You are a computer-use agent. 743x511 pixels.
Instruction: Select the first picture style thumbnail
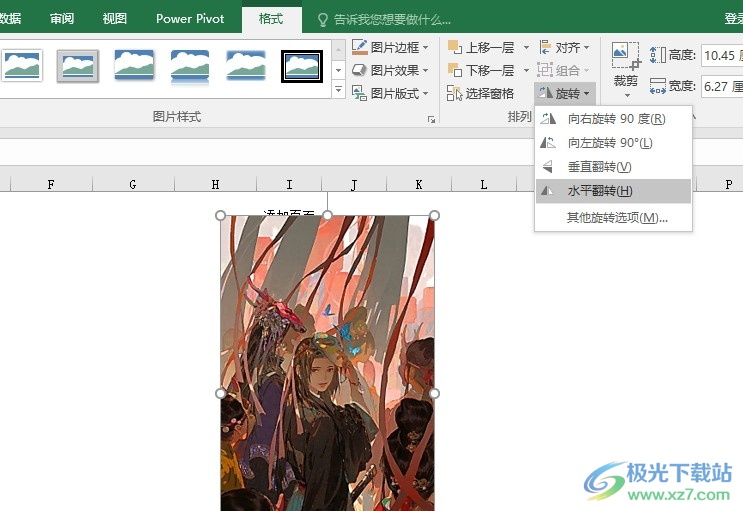click(22, 65)
